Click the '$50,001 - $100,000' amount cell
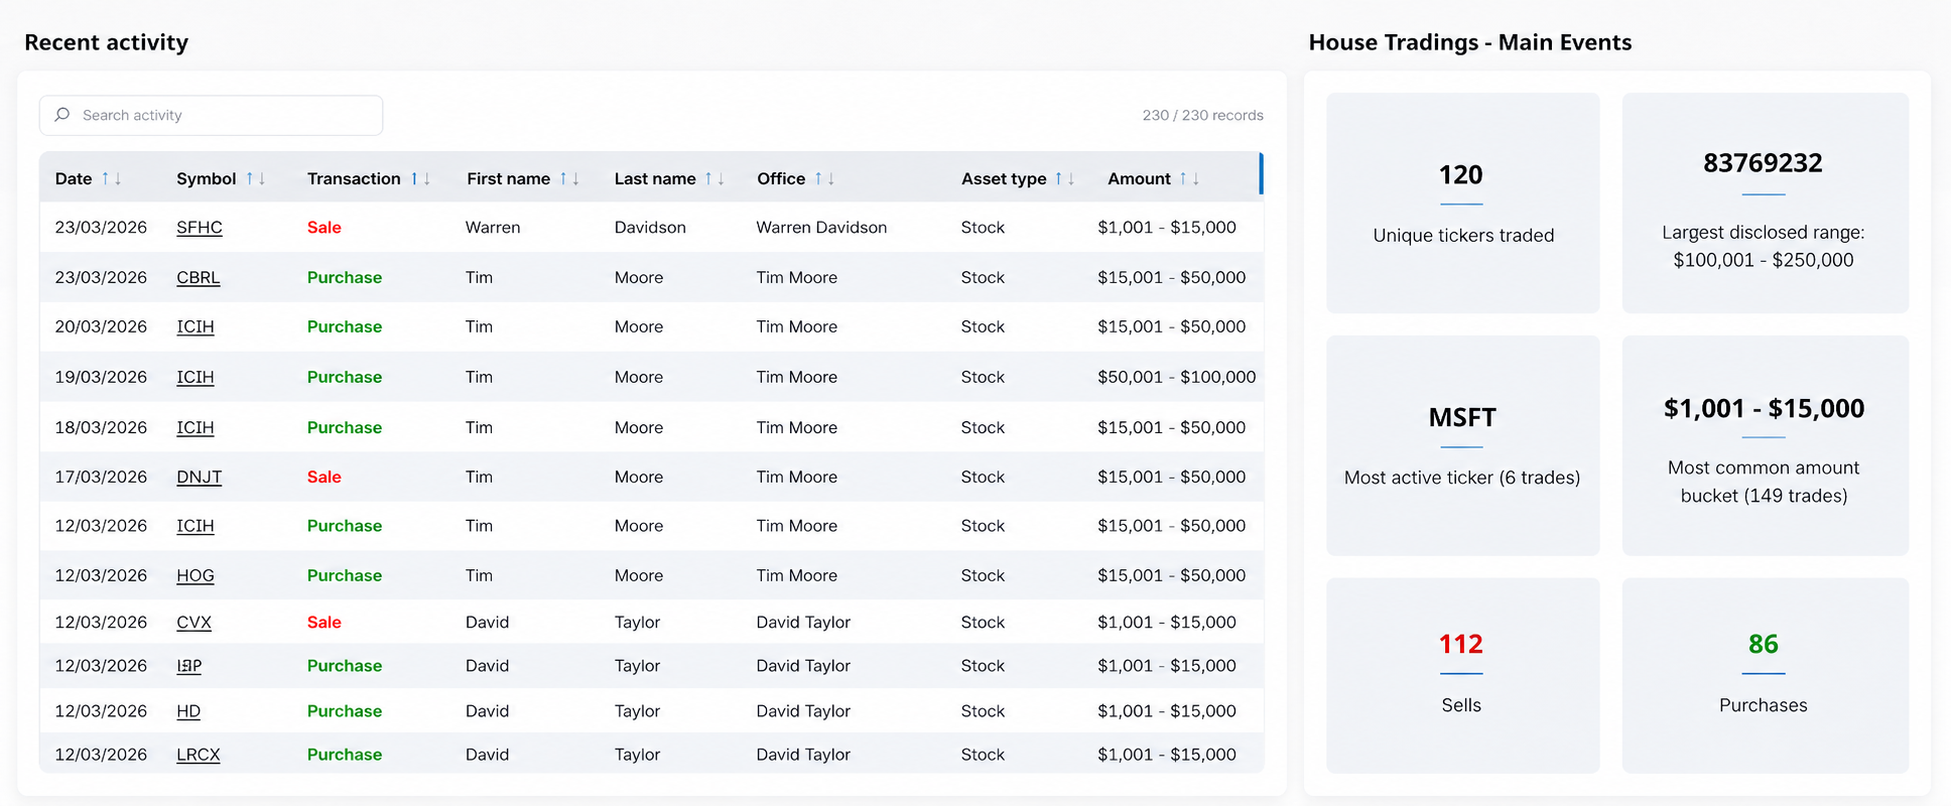 coord(1176,377)
